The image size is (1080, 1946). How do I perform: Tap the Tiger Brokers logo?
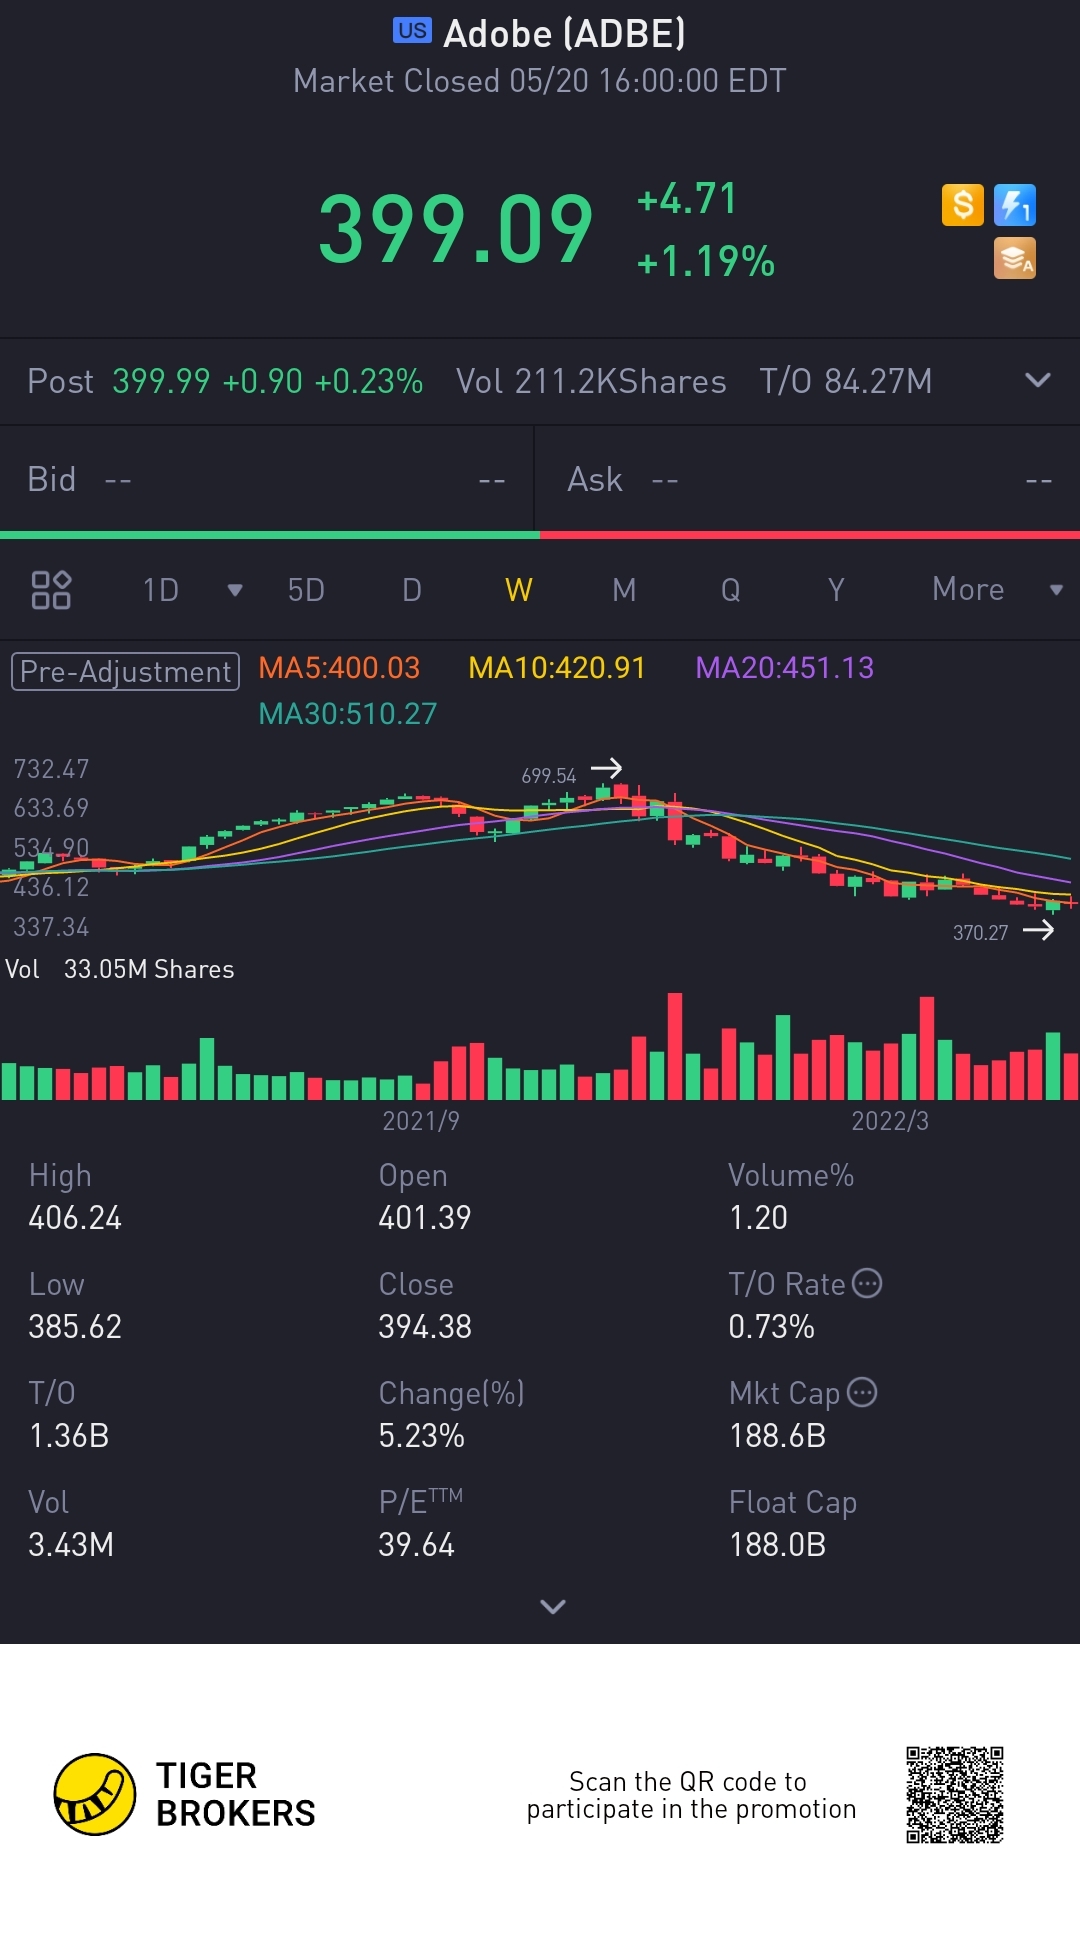[x=185, y=1795]
